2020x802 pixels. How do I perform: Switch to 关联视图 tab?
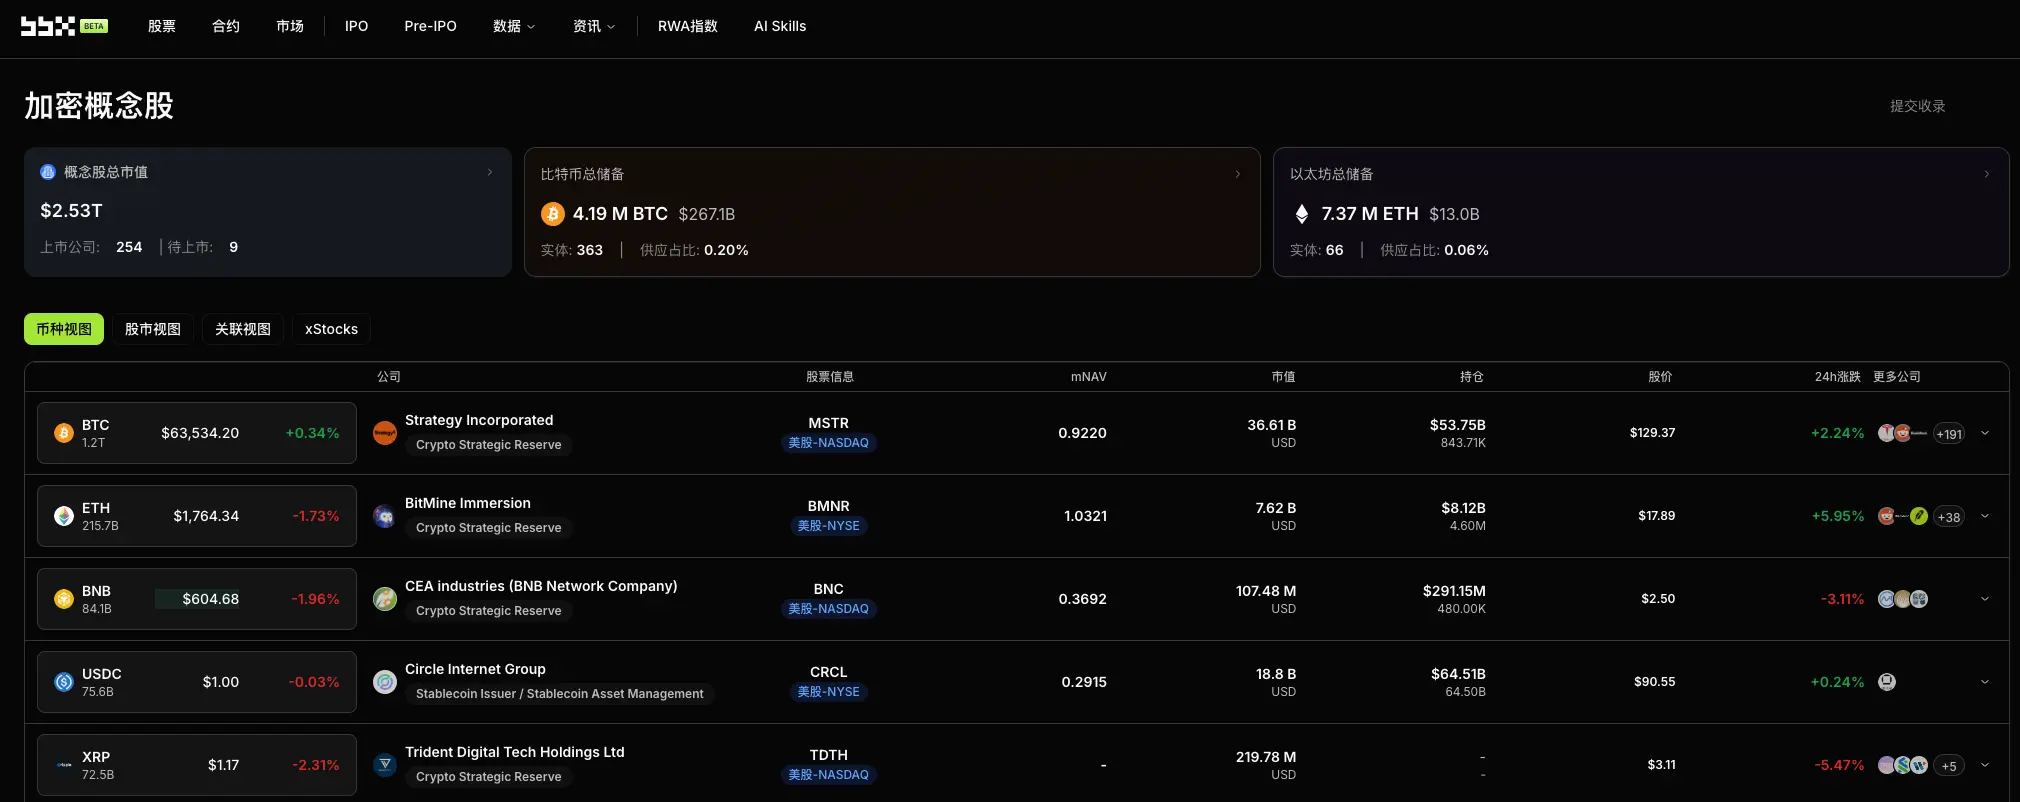[x=243, y=329]
